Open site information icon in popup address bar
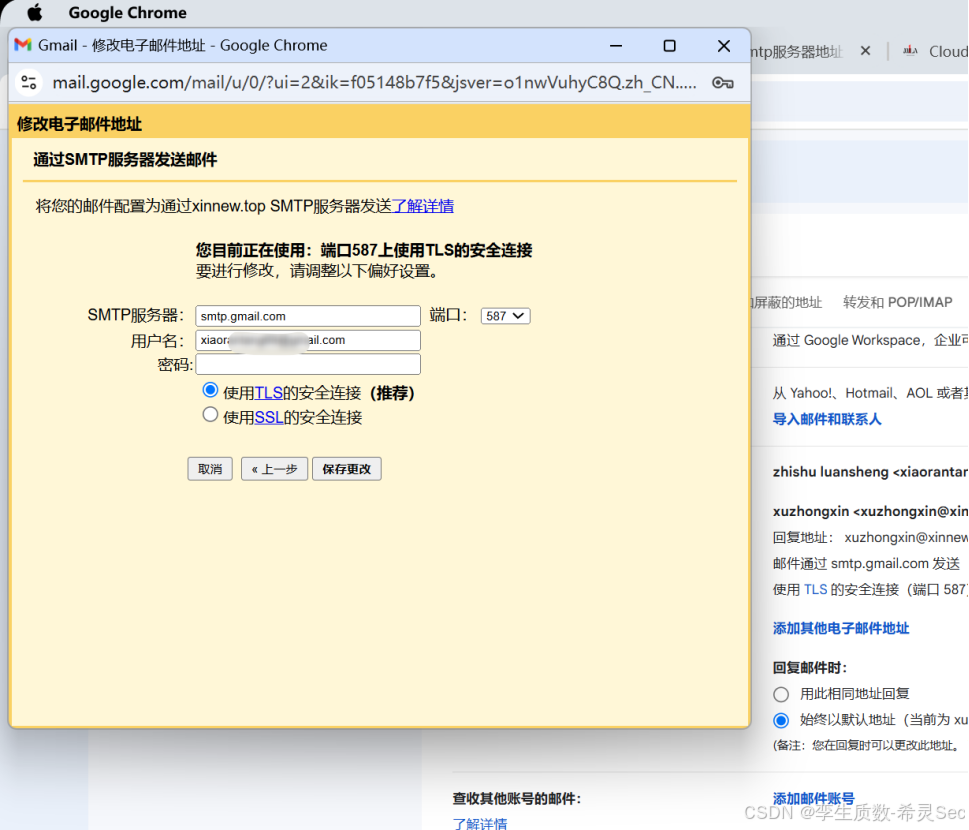This screenshot has width=969, height=830. click(29, 82)
